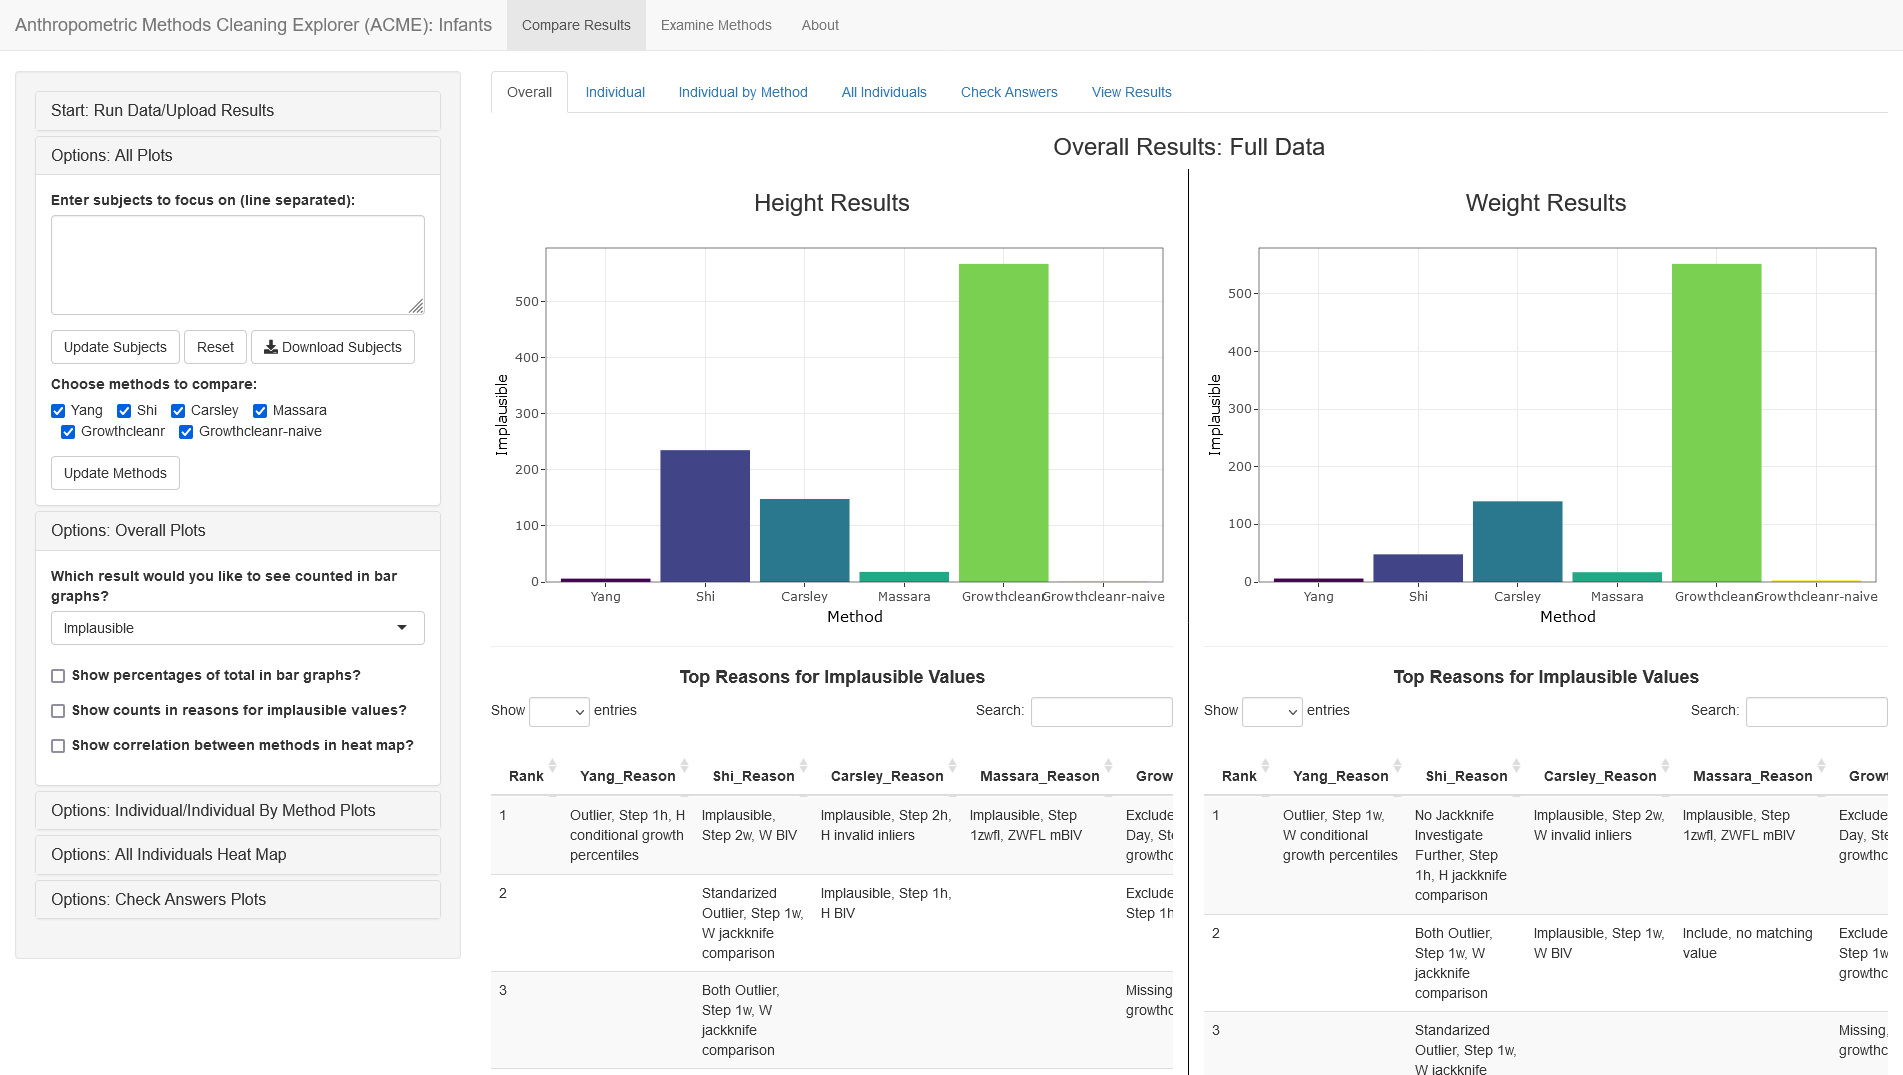Click the Carsley bar in Weight Results

(x=1518, y=541)
